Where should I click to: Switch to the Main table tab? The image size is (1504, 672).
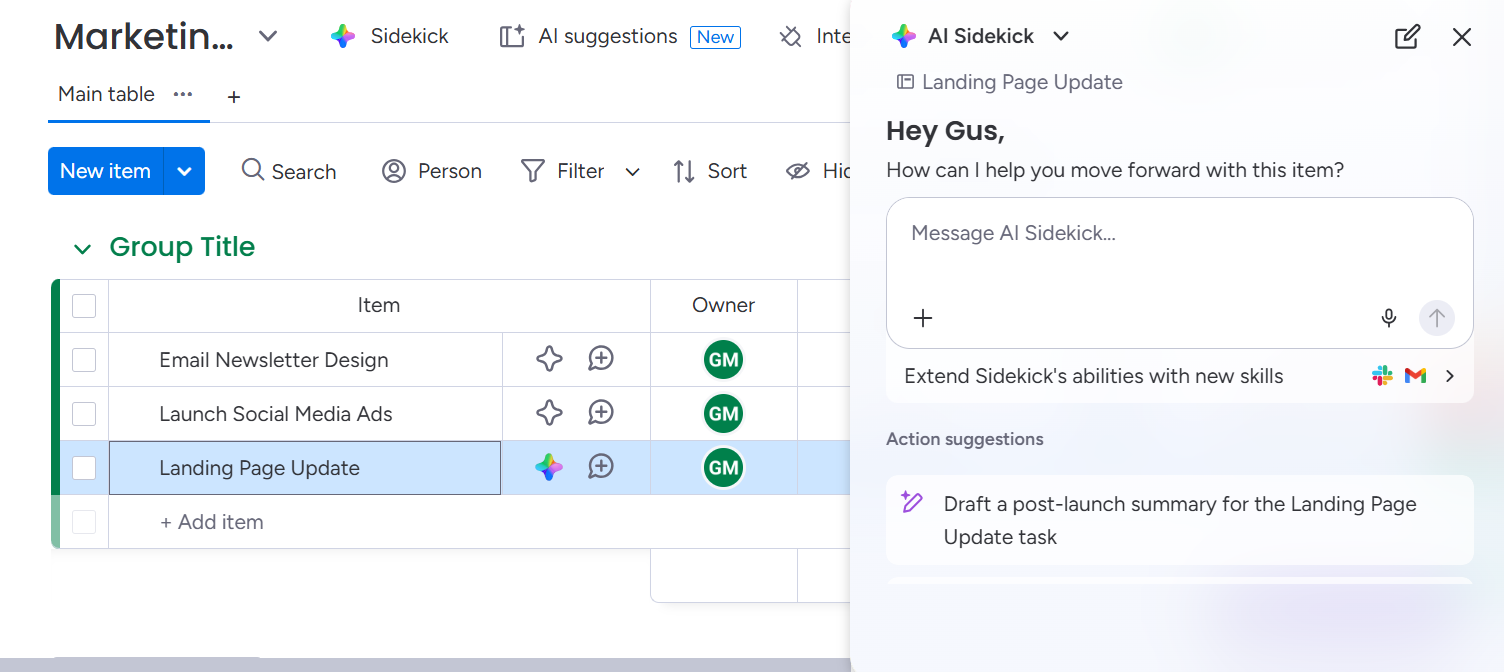[x=106, y=94]
